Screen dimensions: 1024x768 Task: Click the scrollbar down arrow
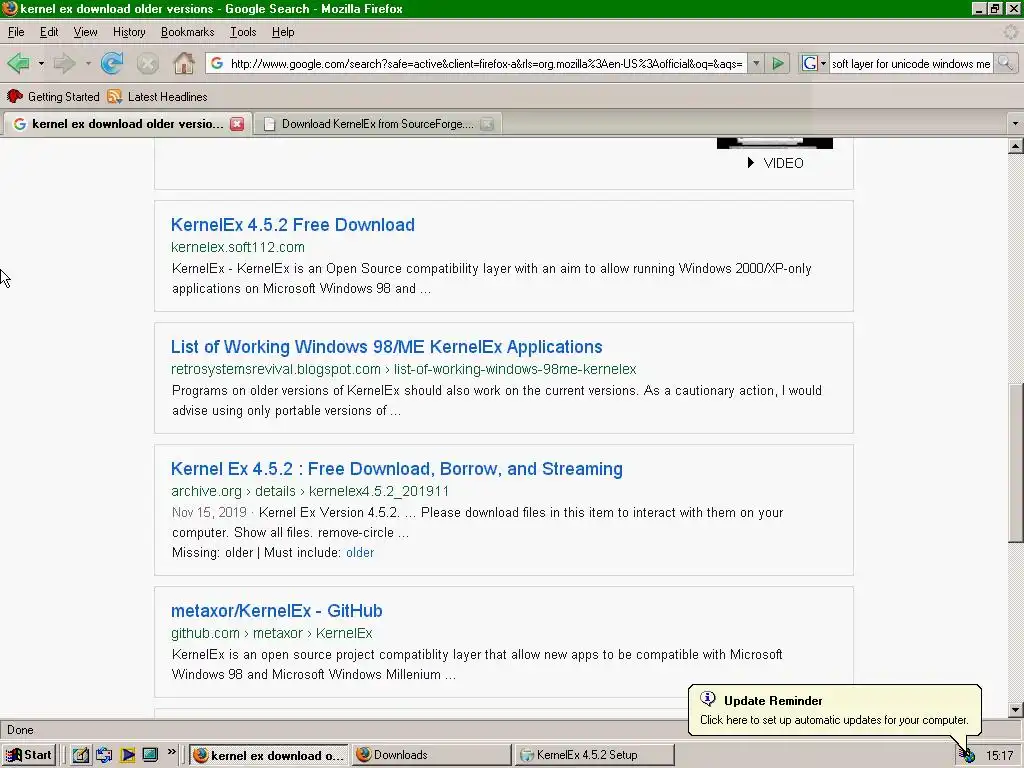1015,710
